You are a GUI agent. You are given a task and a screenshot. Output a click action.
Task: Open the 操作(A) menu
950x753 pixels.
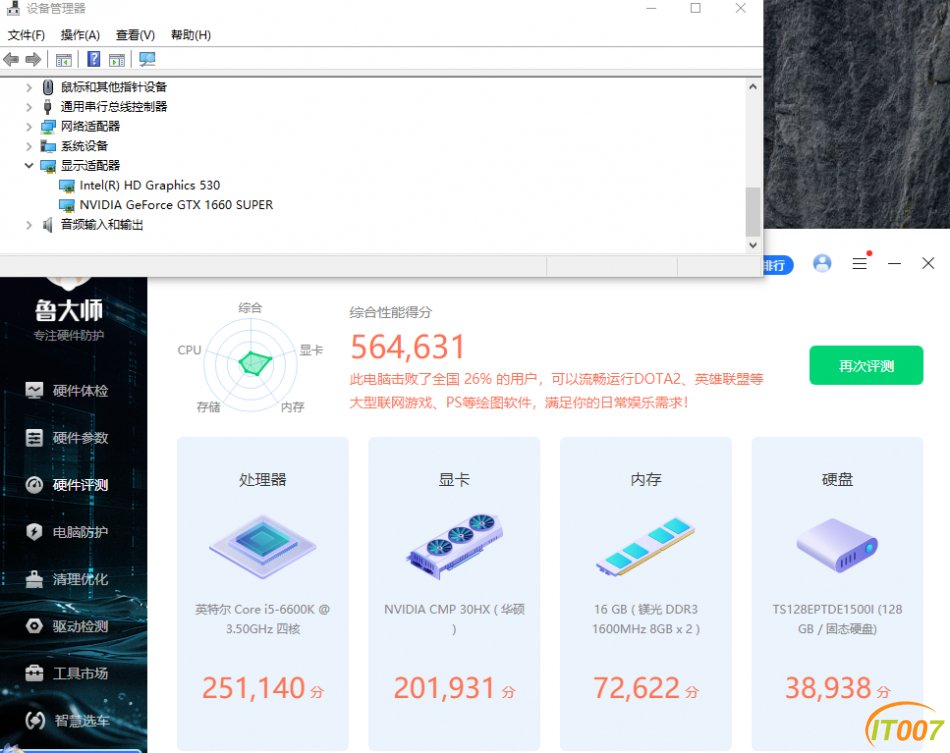click(80, 35)
